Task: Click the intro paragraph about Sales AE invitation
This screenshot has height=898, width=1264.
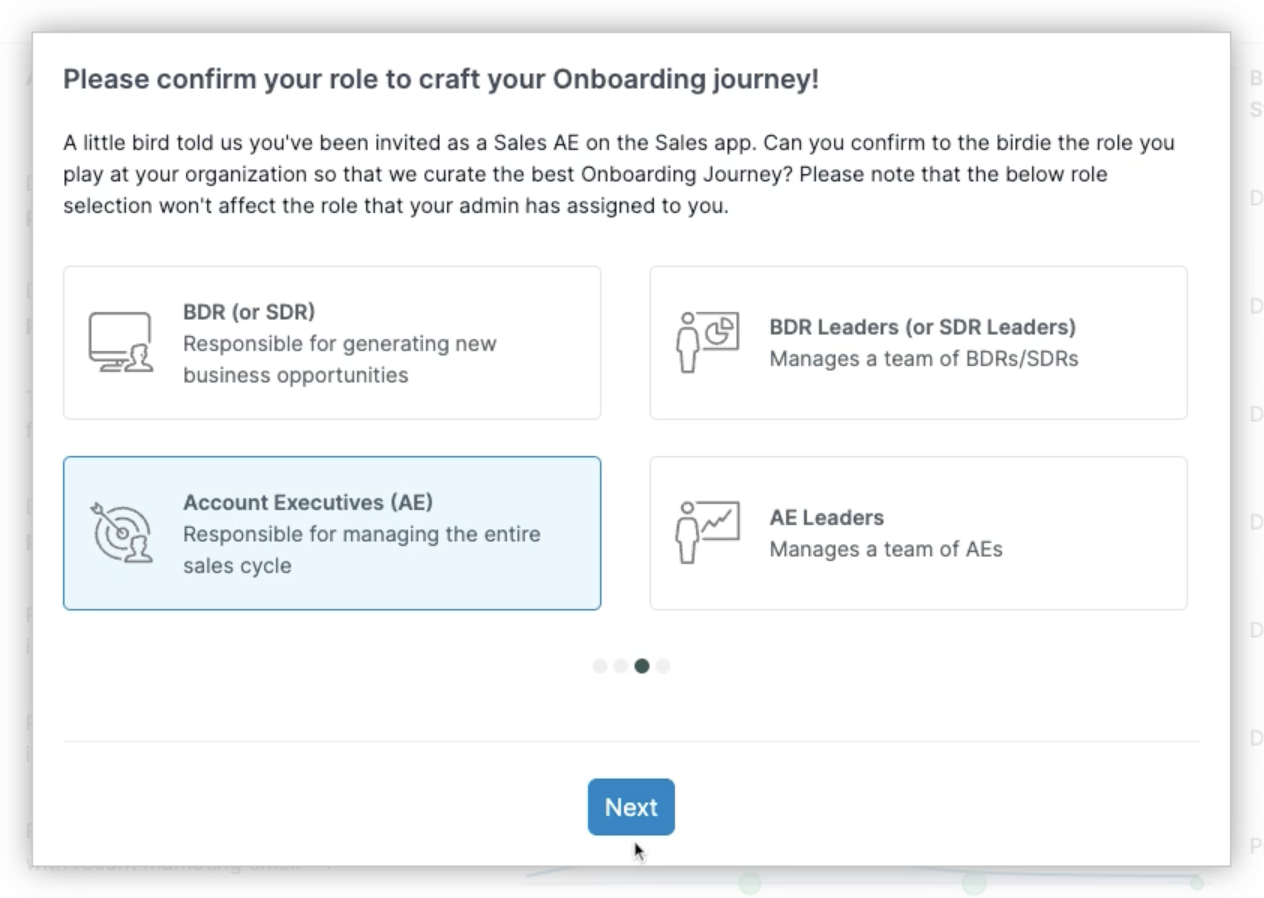Action: point(618,174)
